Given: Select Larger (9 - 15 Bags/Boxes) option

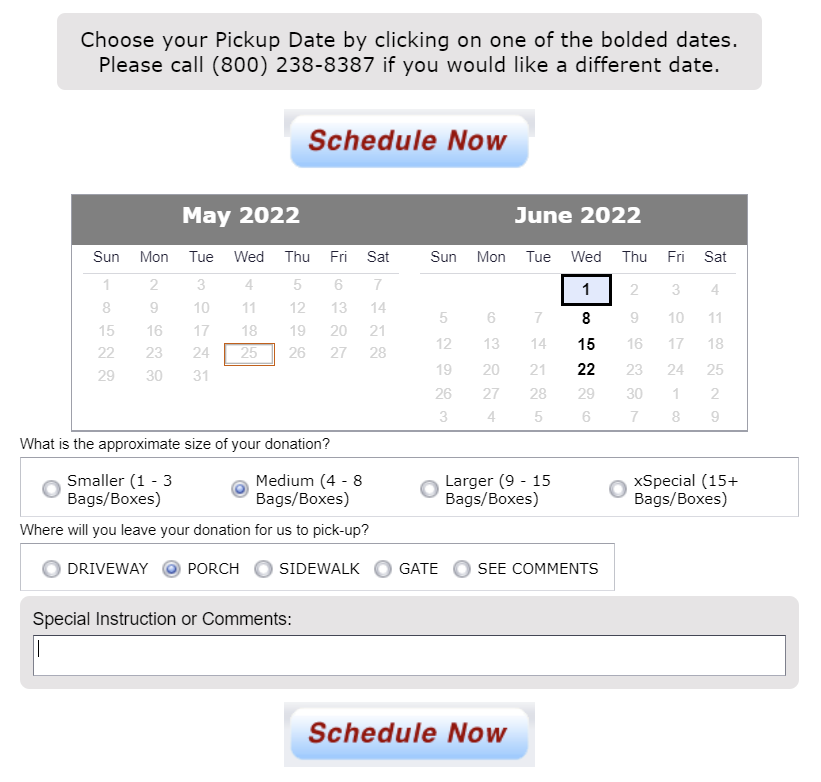Looking at the screenshot, I should [429, 488].
